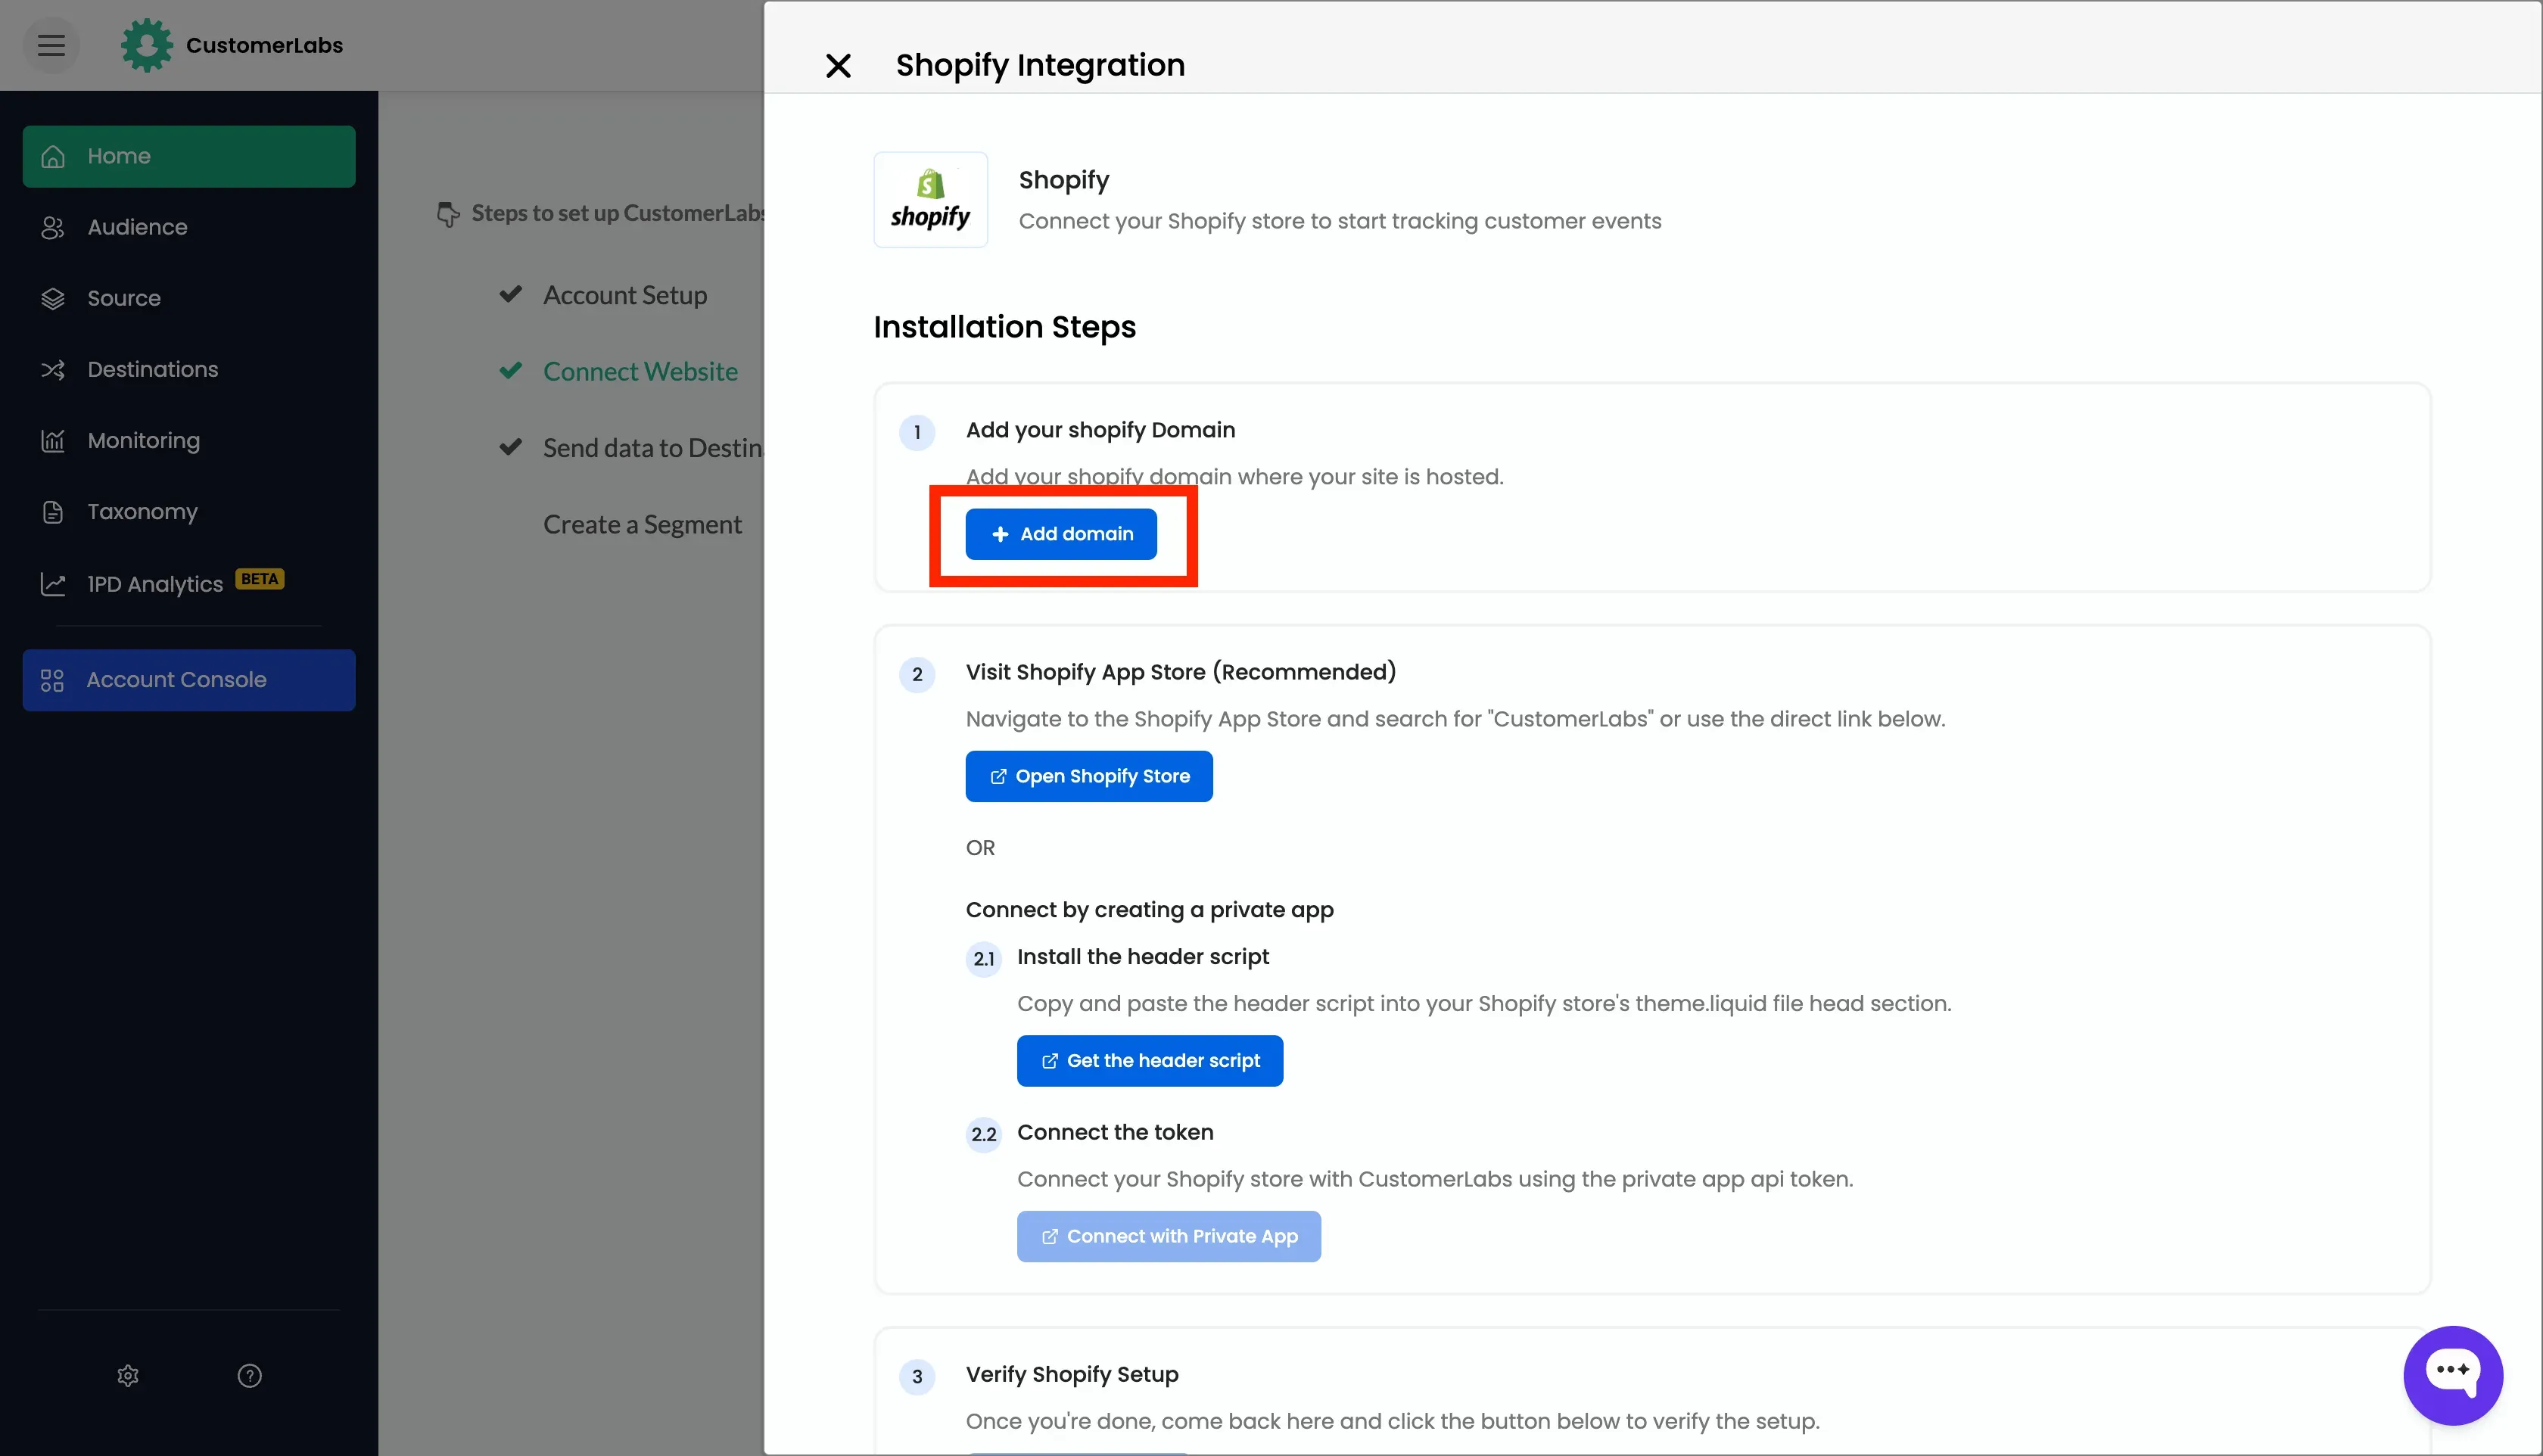Click external-link icon in Open Shopify Store
Viewport: 2543px width, 1456px height.
coord(998,777)
